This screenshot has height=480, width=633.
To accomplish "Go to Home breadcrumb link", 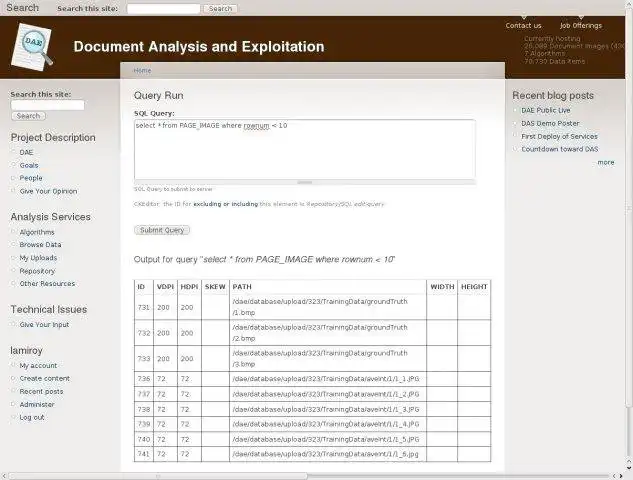I will [142, 71].
